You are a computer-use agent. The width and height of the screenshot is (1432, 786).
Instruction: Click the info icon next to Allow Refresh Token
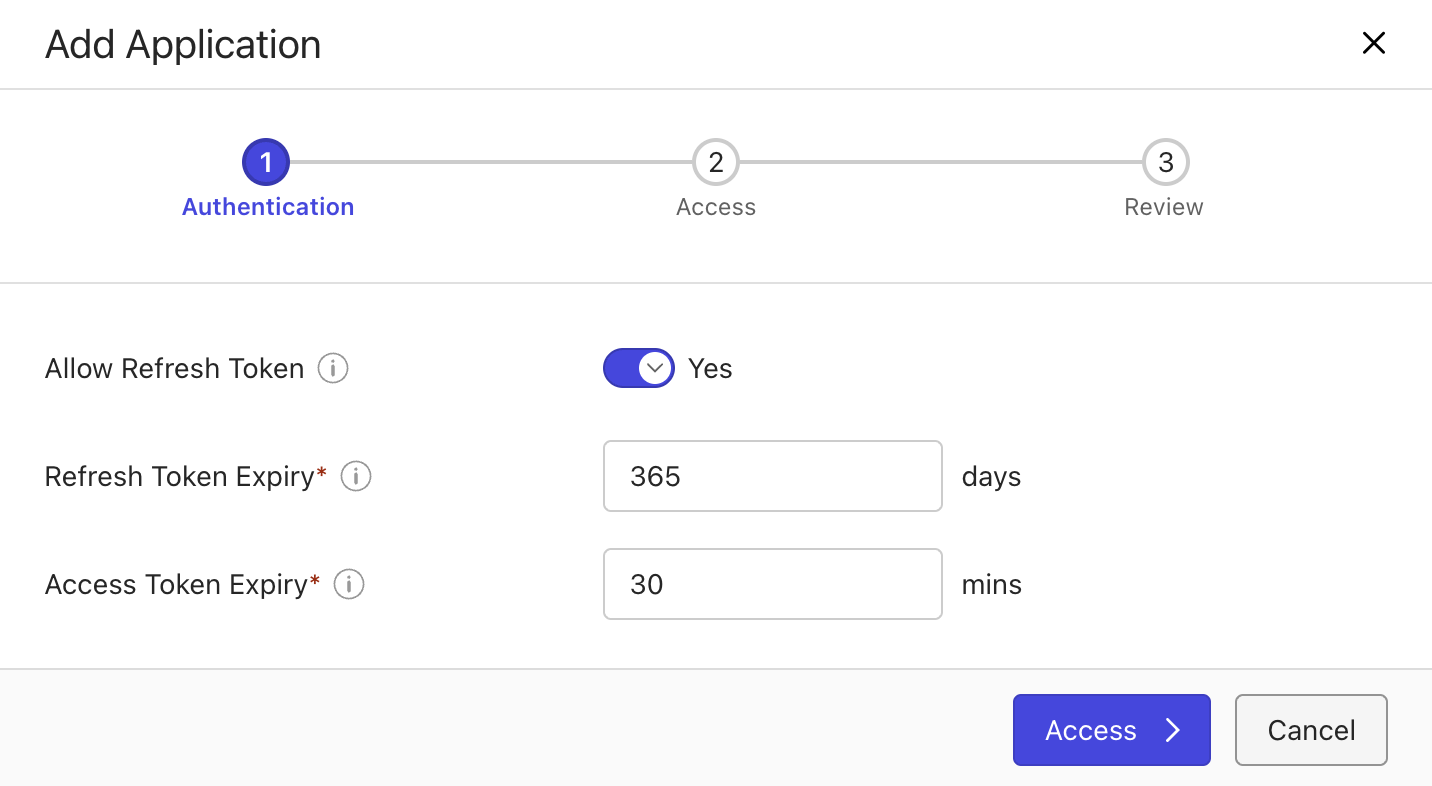tap(333, 368)
